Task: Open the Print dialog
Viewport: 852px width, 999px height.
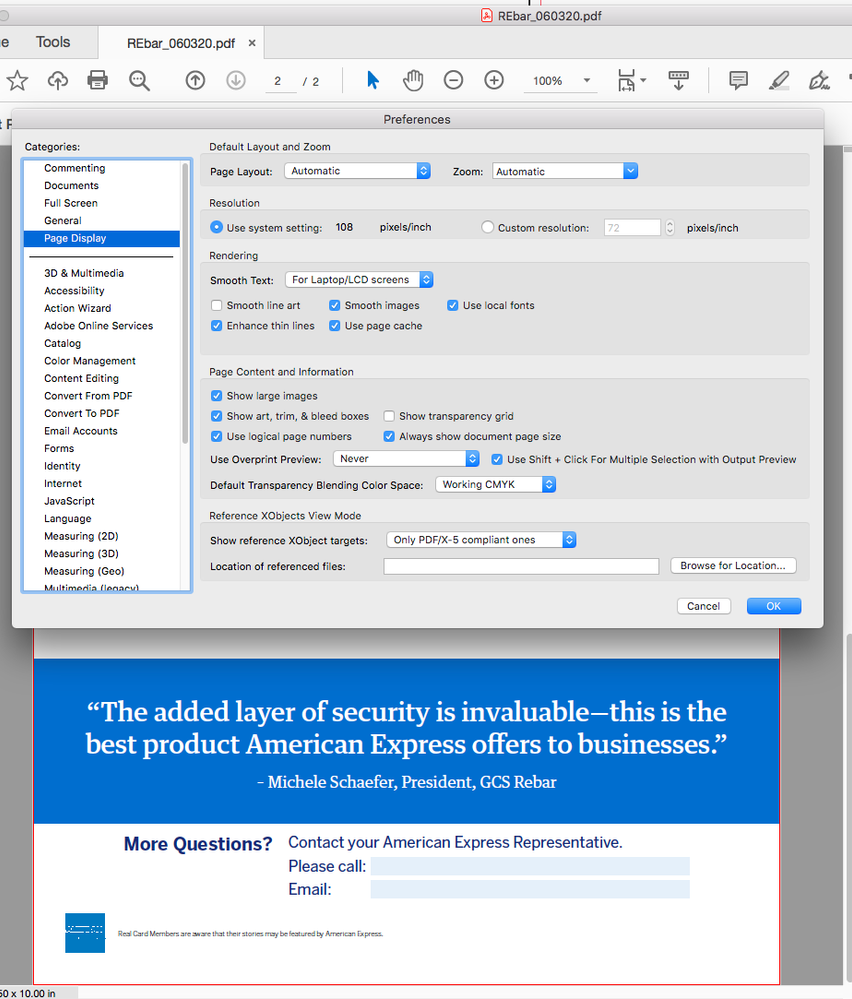Action: pyautogui.click(x=97, y=80)
